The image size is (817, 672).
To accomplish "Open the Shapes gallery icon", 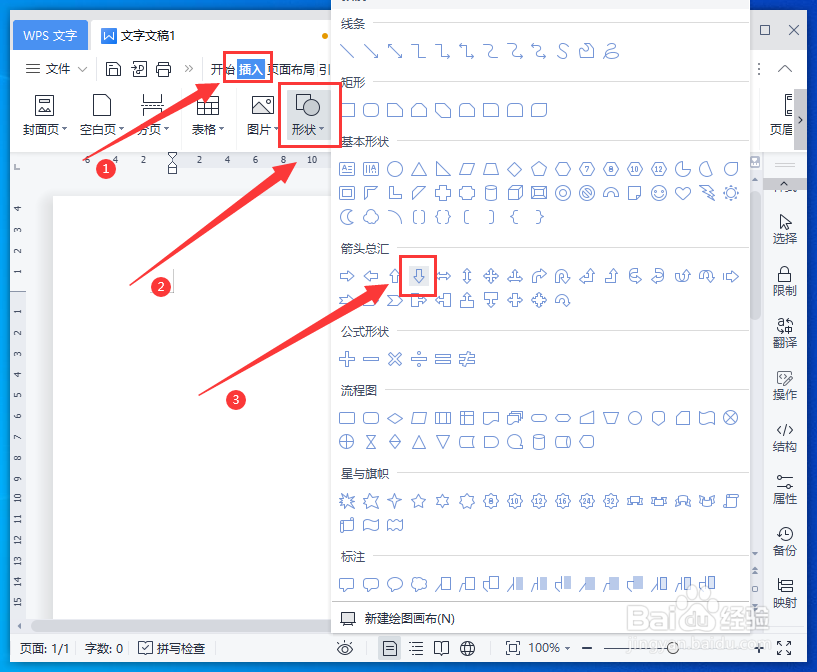I will pyautogui.click(x=309, y=107).
